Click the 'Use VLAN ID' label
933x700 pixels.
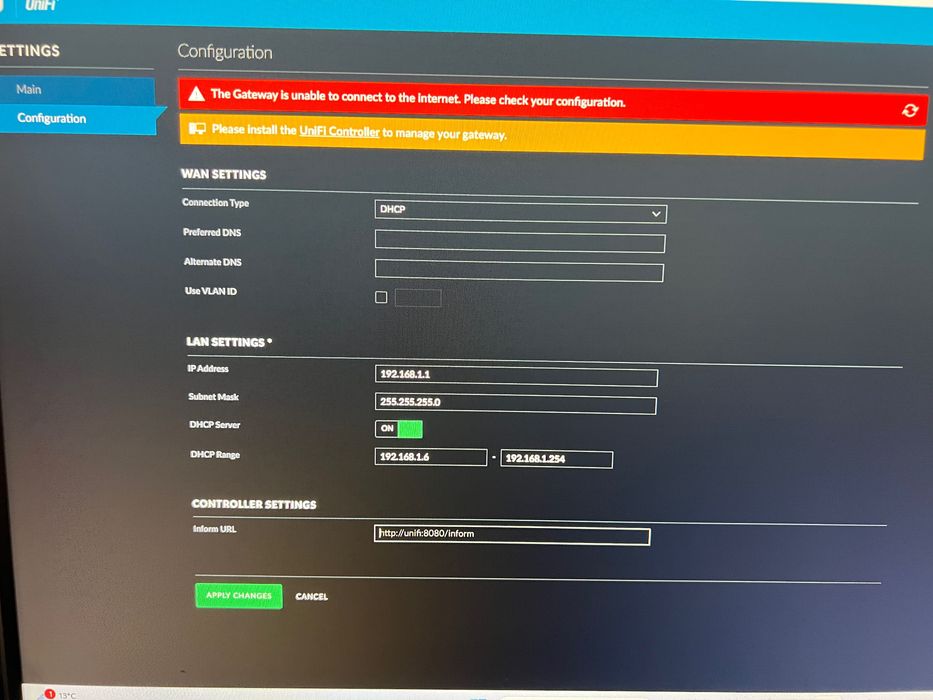(x=211, y=291)
